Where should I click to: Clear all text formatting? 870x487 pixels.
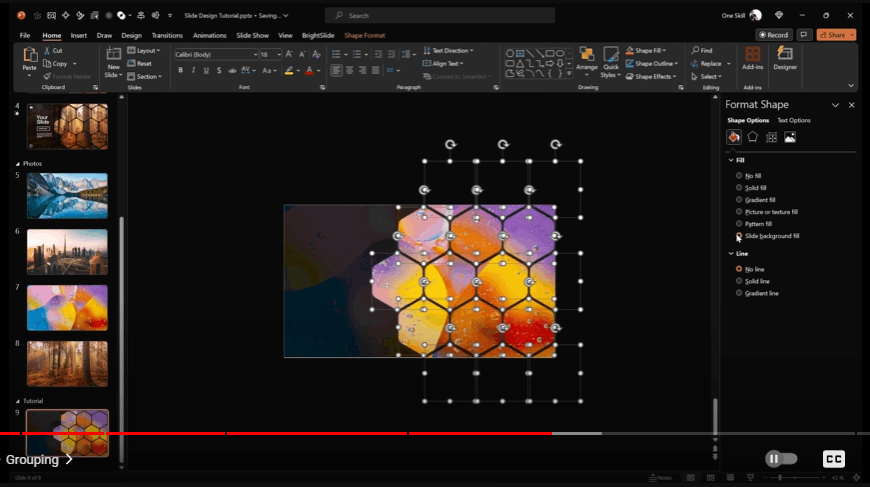pyautogui.click(x=316, y=54)
